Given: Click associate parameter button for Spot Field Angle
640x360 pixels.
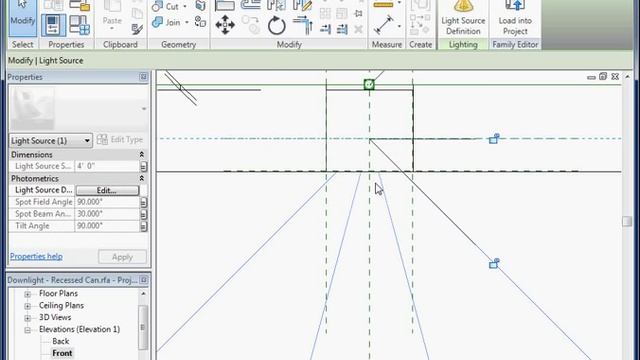Looking at the screenshot, I should [x=144, y=202].
